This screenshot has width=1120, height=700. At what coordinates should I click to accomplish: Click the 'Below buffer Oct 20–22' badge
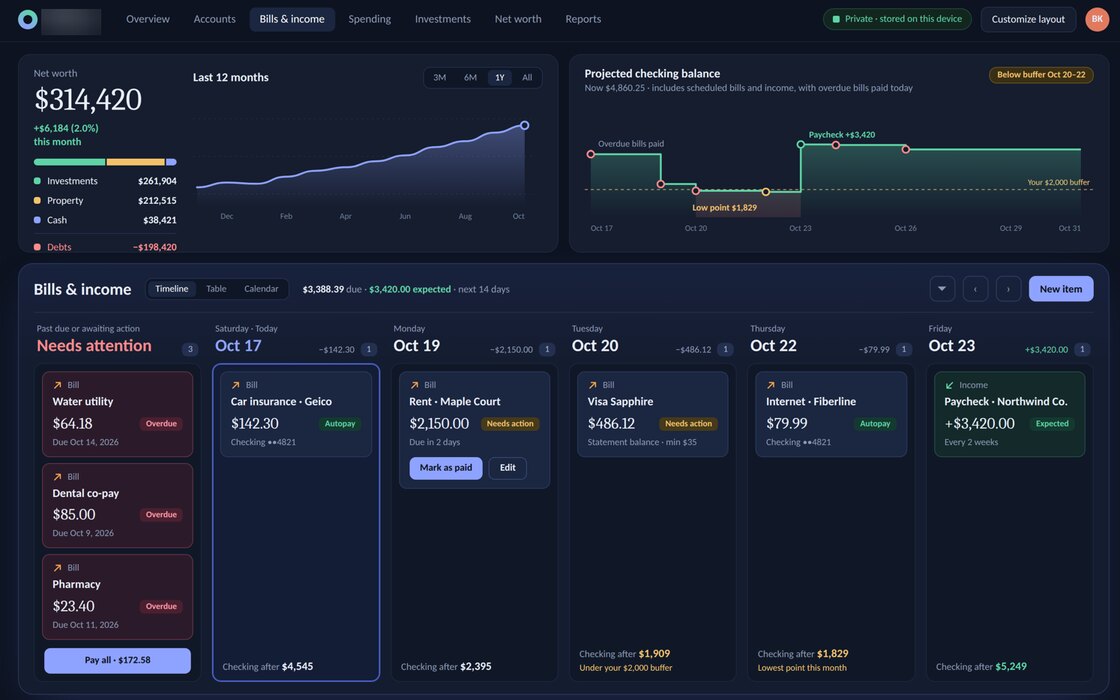coord(1041,74)
